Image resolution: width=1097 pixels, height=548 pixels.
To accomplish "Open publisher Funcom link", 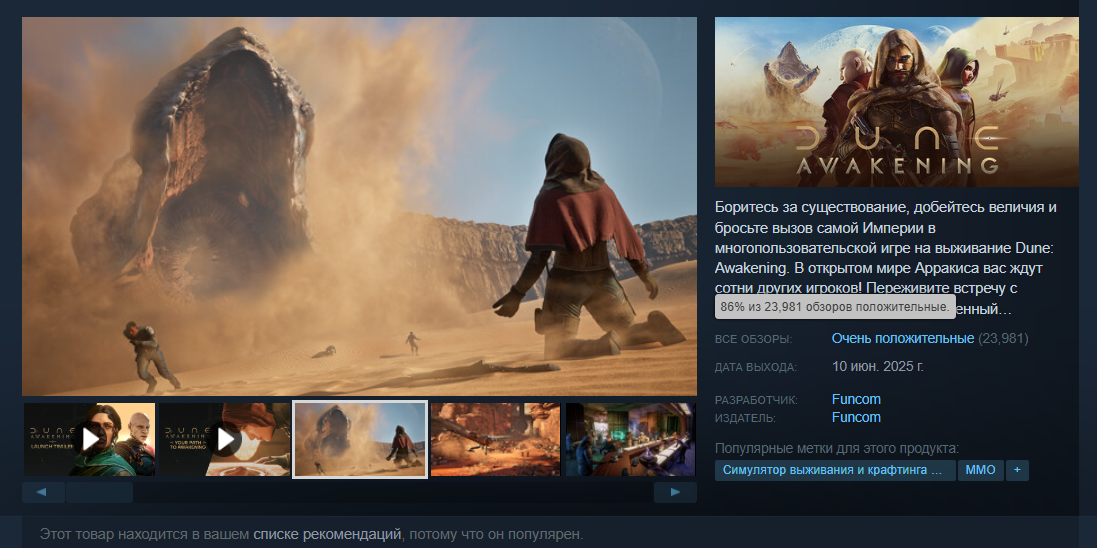I will 856,418.
